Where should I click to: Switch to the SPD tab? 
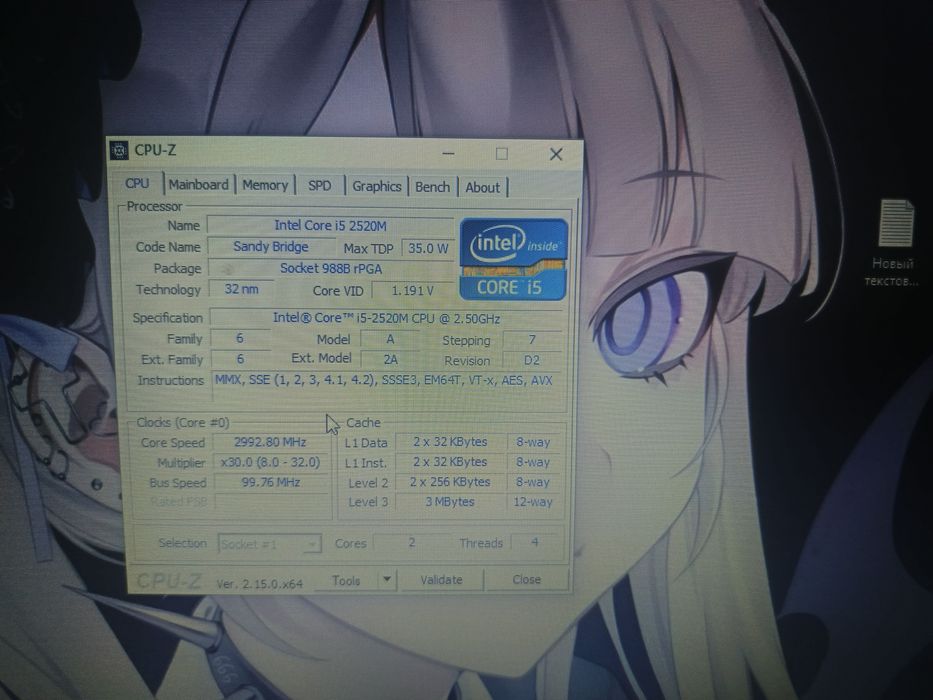320,186
